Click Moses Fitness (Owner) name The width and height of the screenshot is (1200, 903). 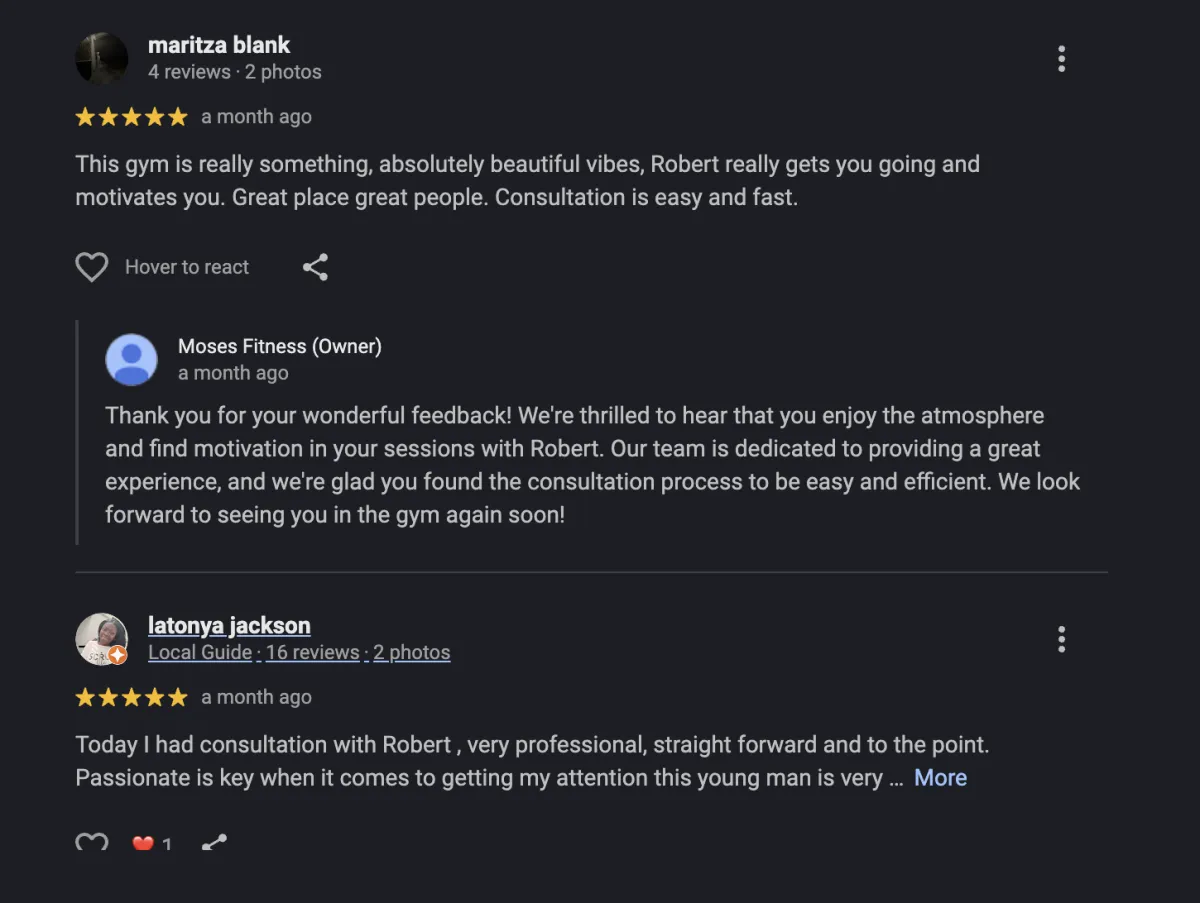[280, 346]
